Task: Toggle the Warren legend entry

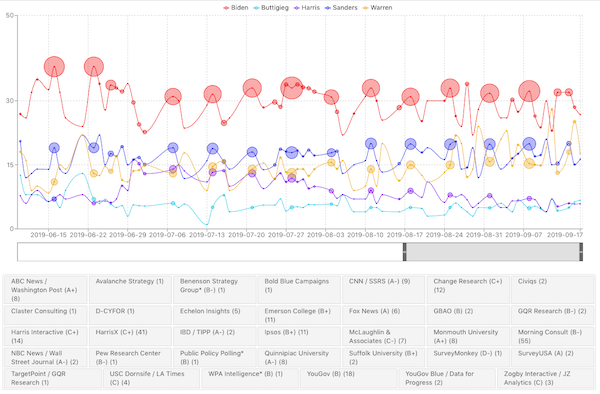Action: [377, 8]
